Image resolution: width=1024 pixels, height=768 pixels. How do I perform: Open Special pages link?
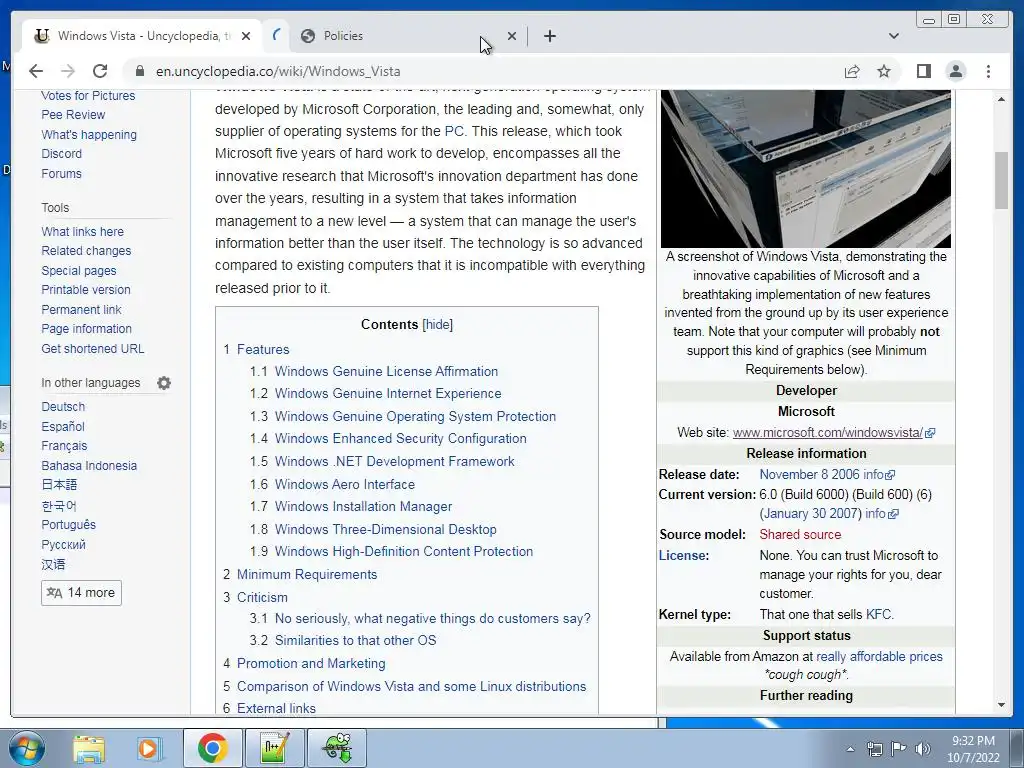[x=79, y=270]
